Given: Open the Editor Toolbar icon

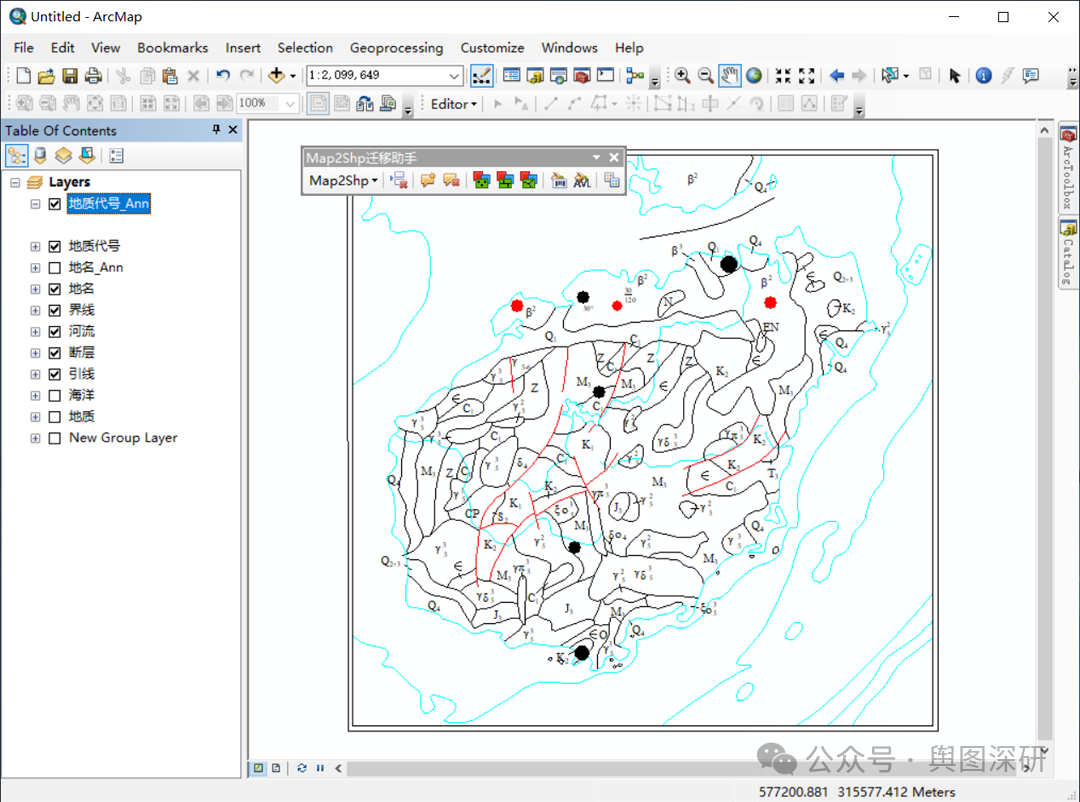Looking at the screenshot, I should pyautogui.click(x=481, y=76).
